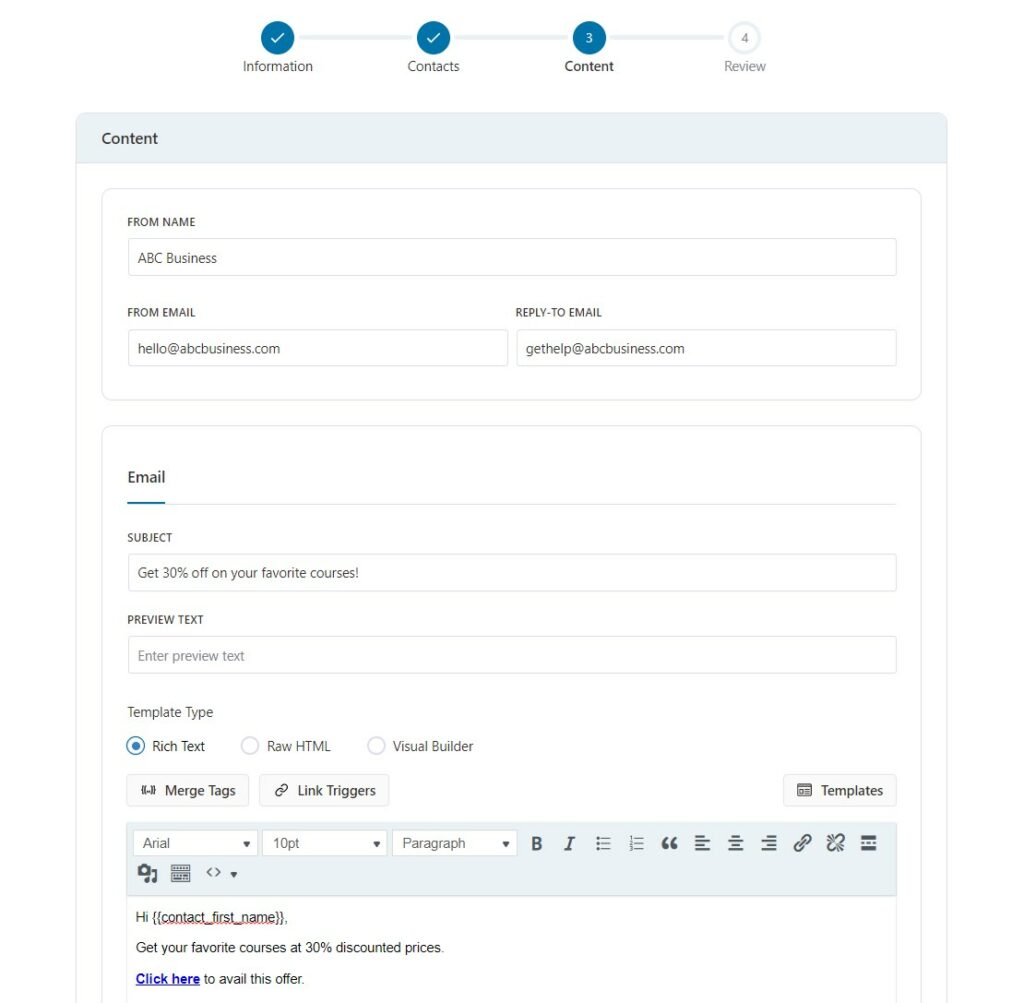This screenshot has height=1003, width=1024.
Task: Select the Raw HTML template type
Action: [x=250, y=746]
